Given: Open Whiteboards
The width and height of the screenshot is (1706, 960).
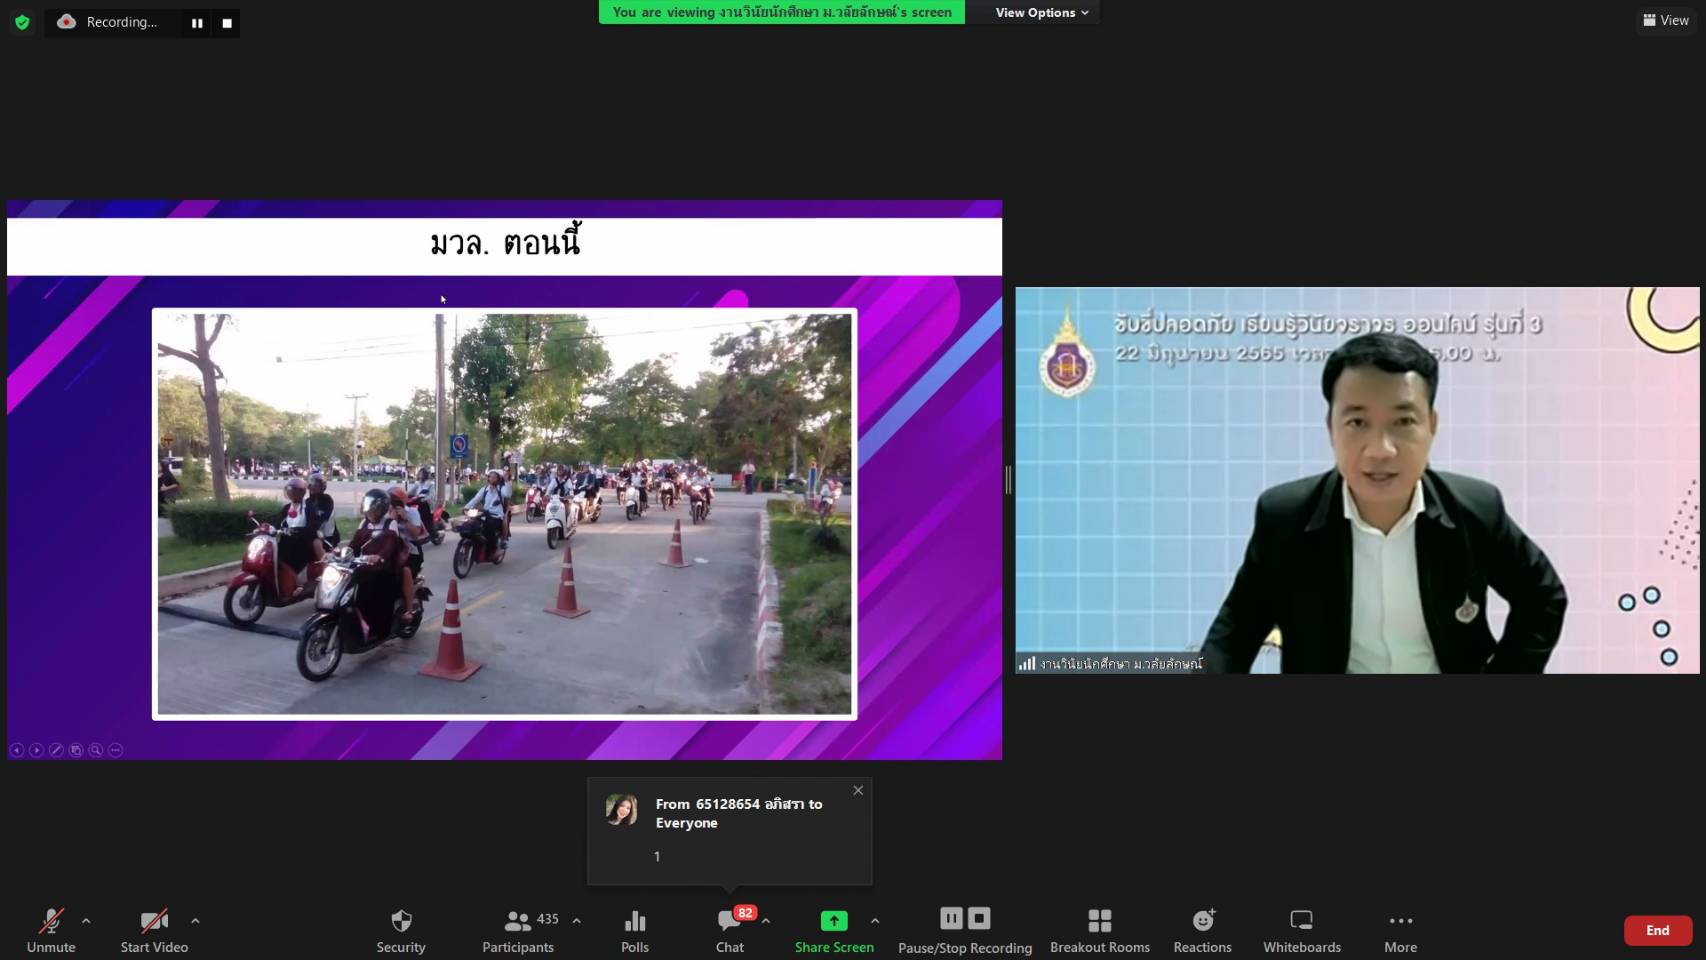Looking at the screenshot, I should pyautogui.click(x=1301, y=930).
